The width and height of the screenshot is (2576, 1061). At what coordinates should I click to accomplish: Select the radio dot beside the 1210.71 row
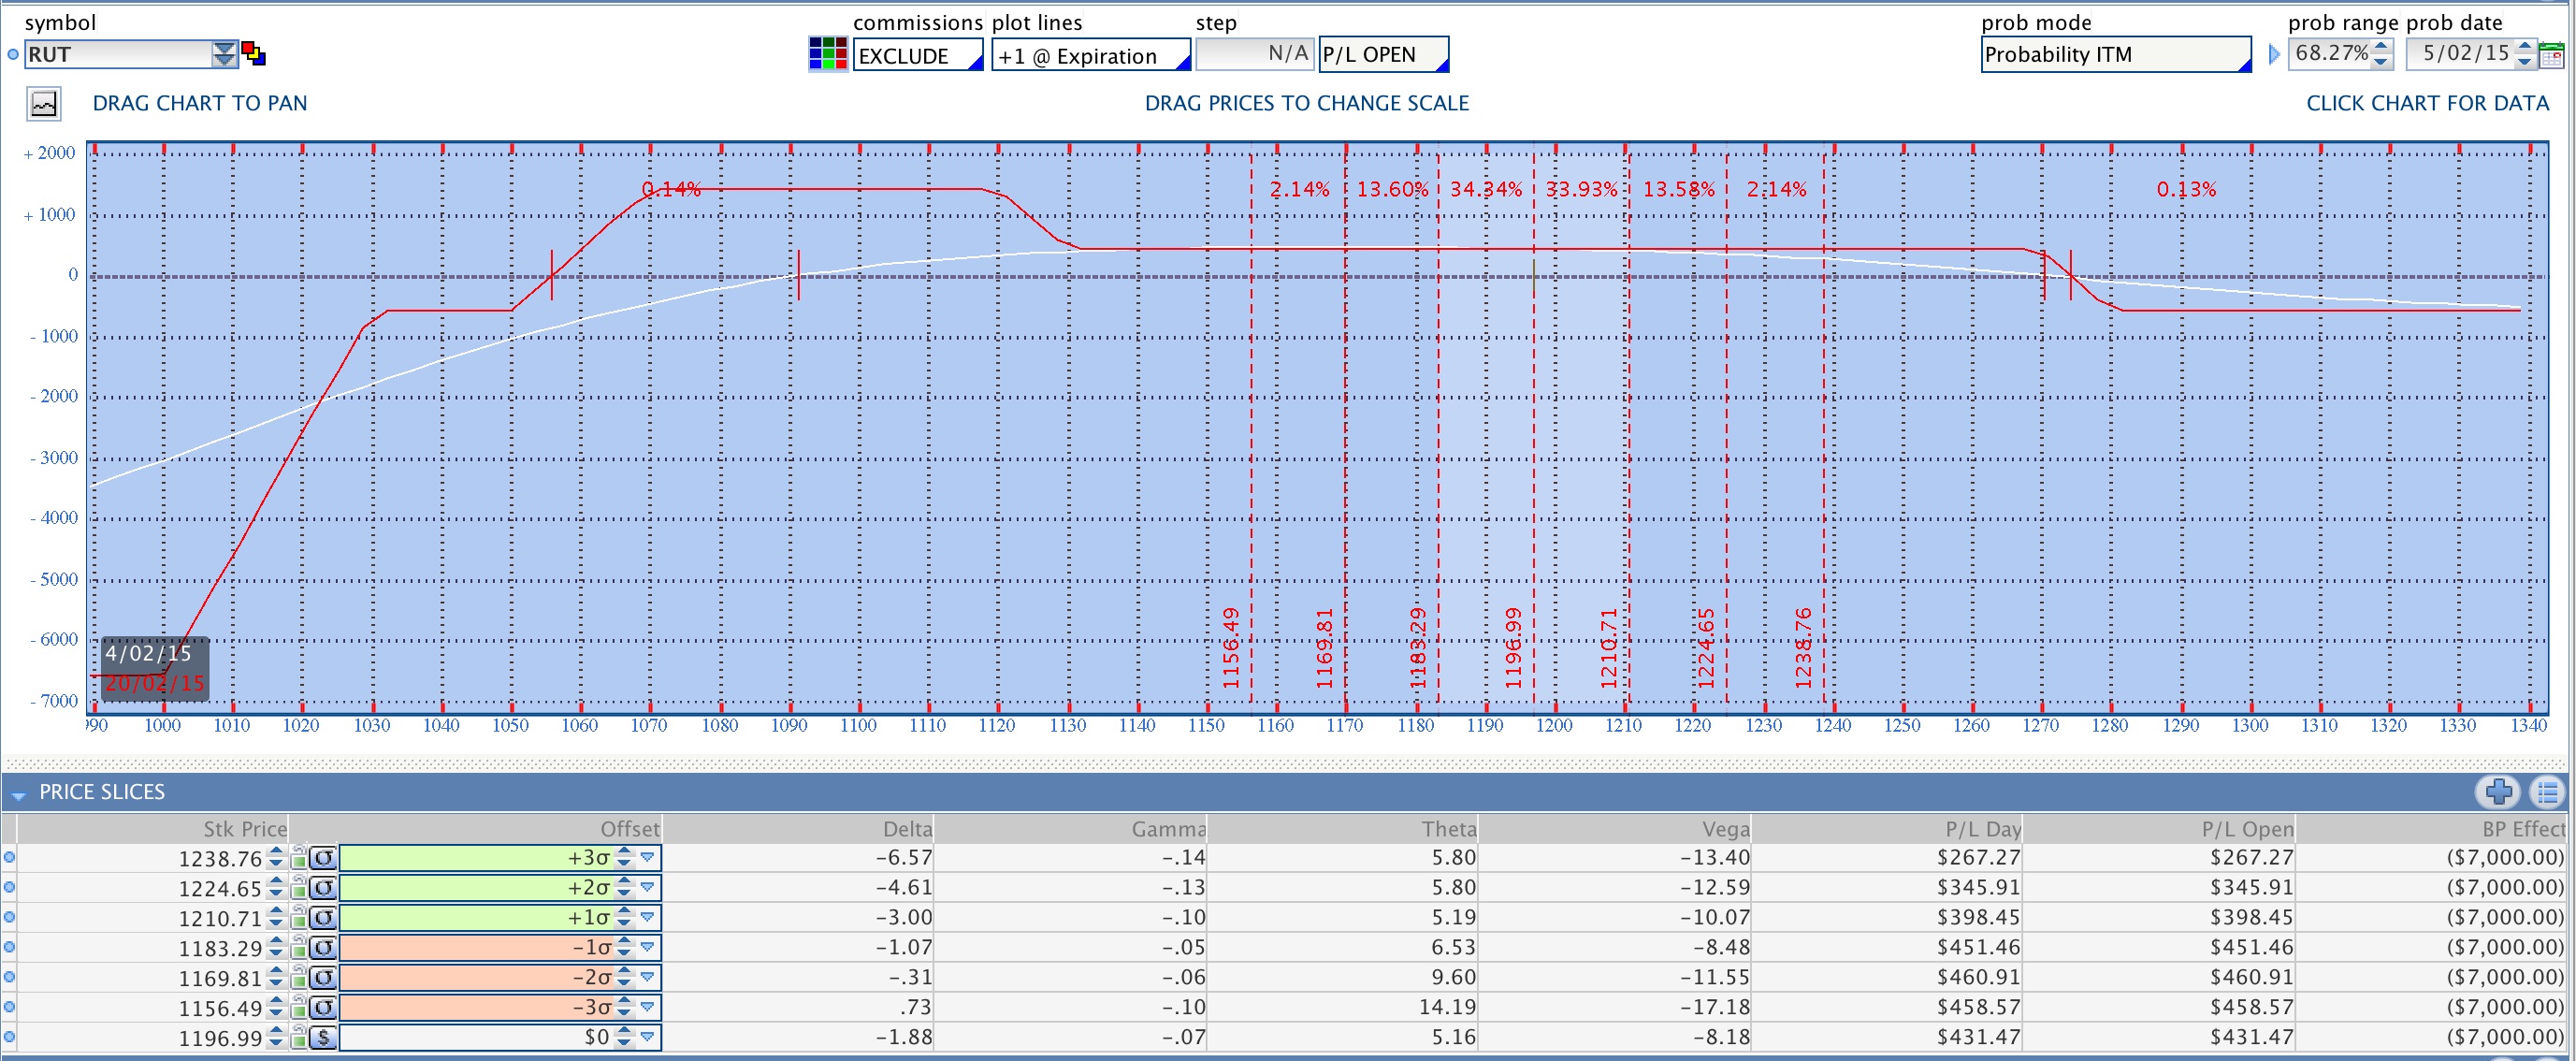[x=10, y=917]
